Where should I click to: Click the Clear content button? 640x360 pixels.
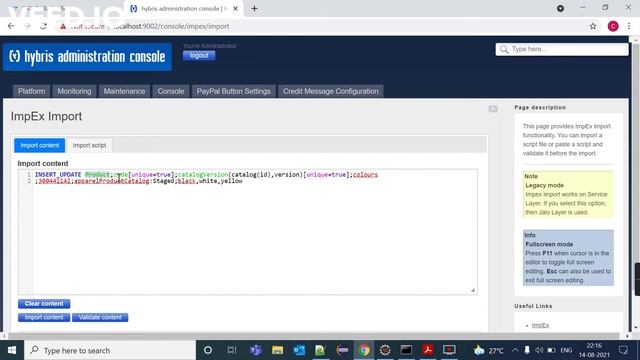[x=44, y=304]
